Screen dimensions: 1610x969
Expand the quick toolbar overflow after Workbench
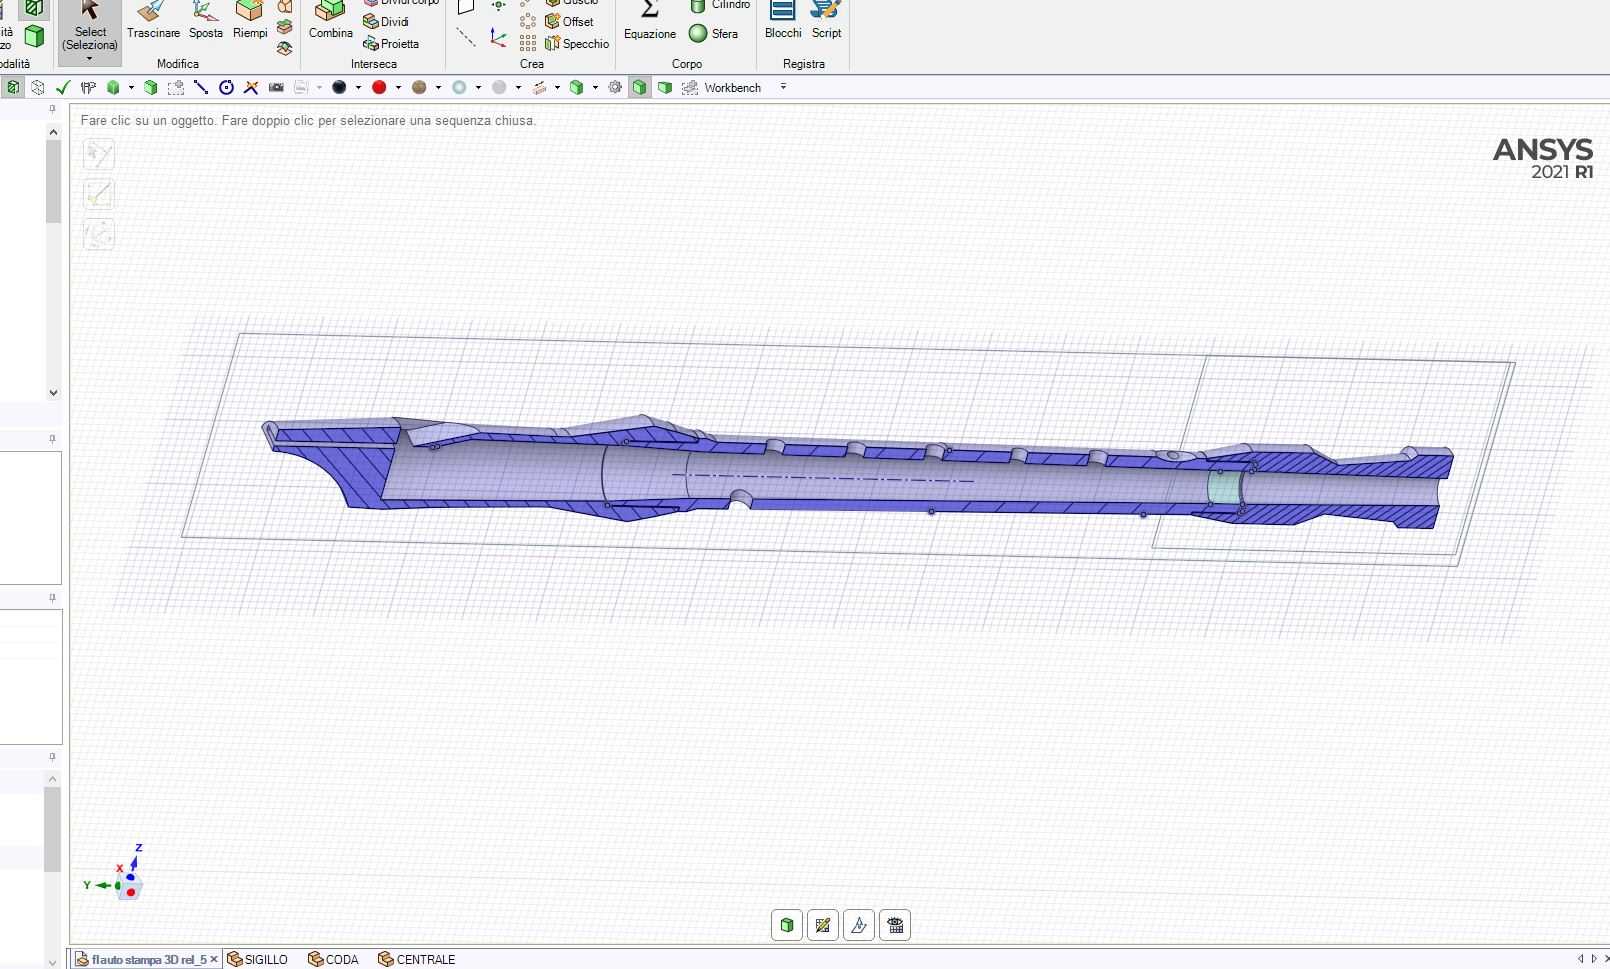point(783,87)
